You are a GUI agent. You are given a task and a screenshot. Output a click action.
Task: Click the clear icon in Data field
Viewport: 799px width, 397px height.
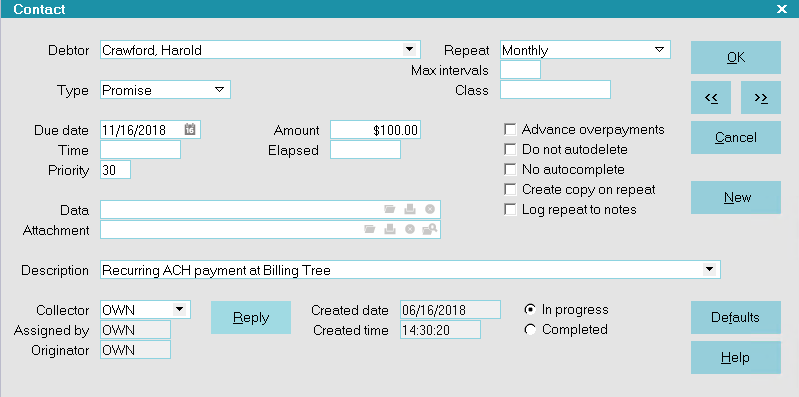pyautogui.click(x=430, y=209)
